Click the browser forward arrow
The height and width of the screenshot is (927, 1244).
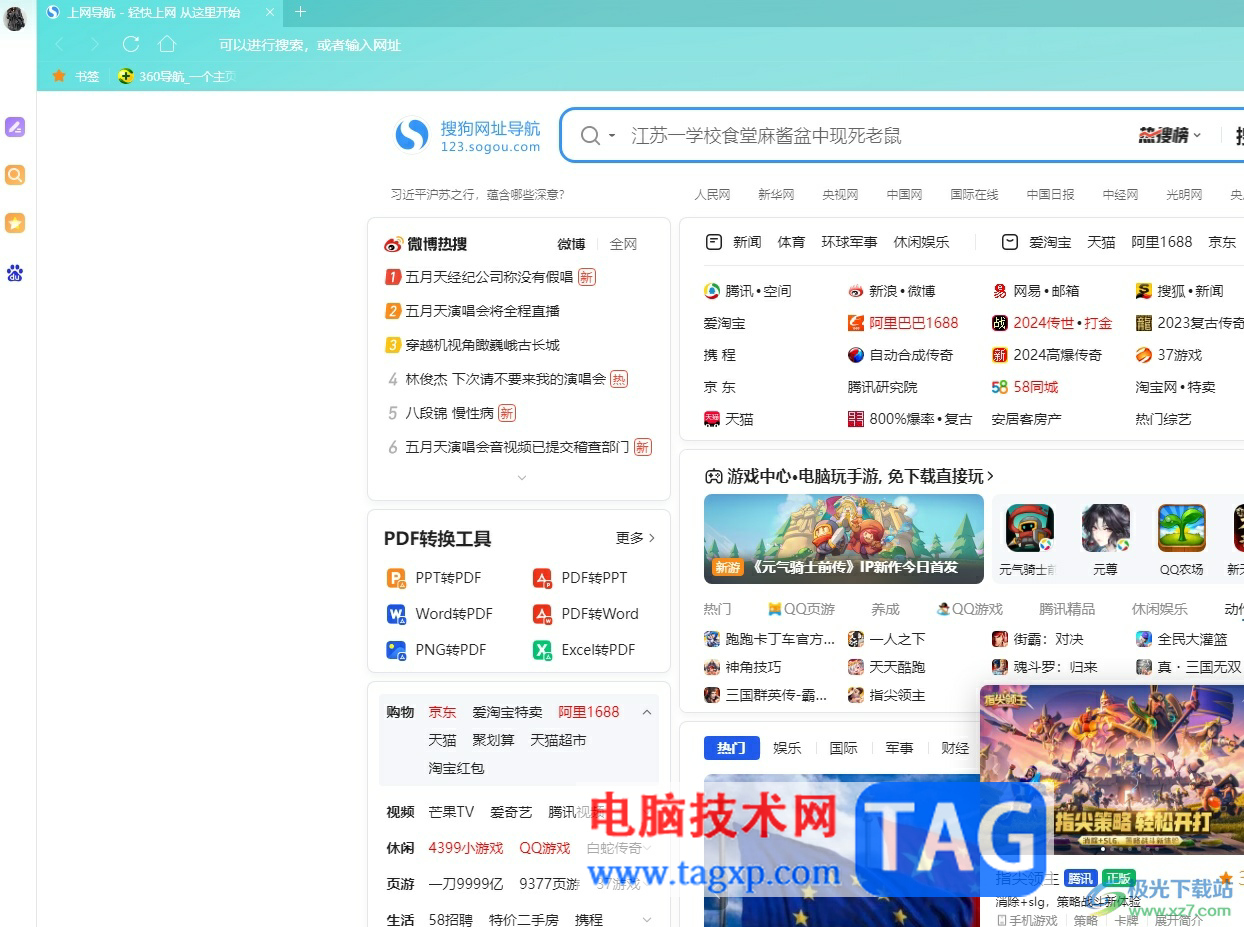[x=95, y=44]
